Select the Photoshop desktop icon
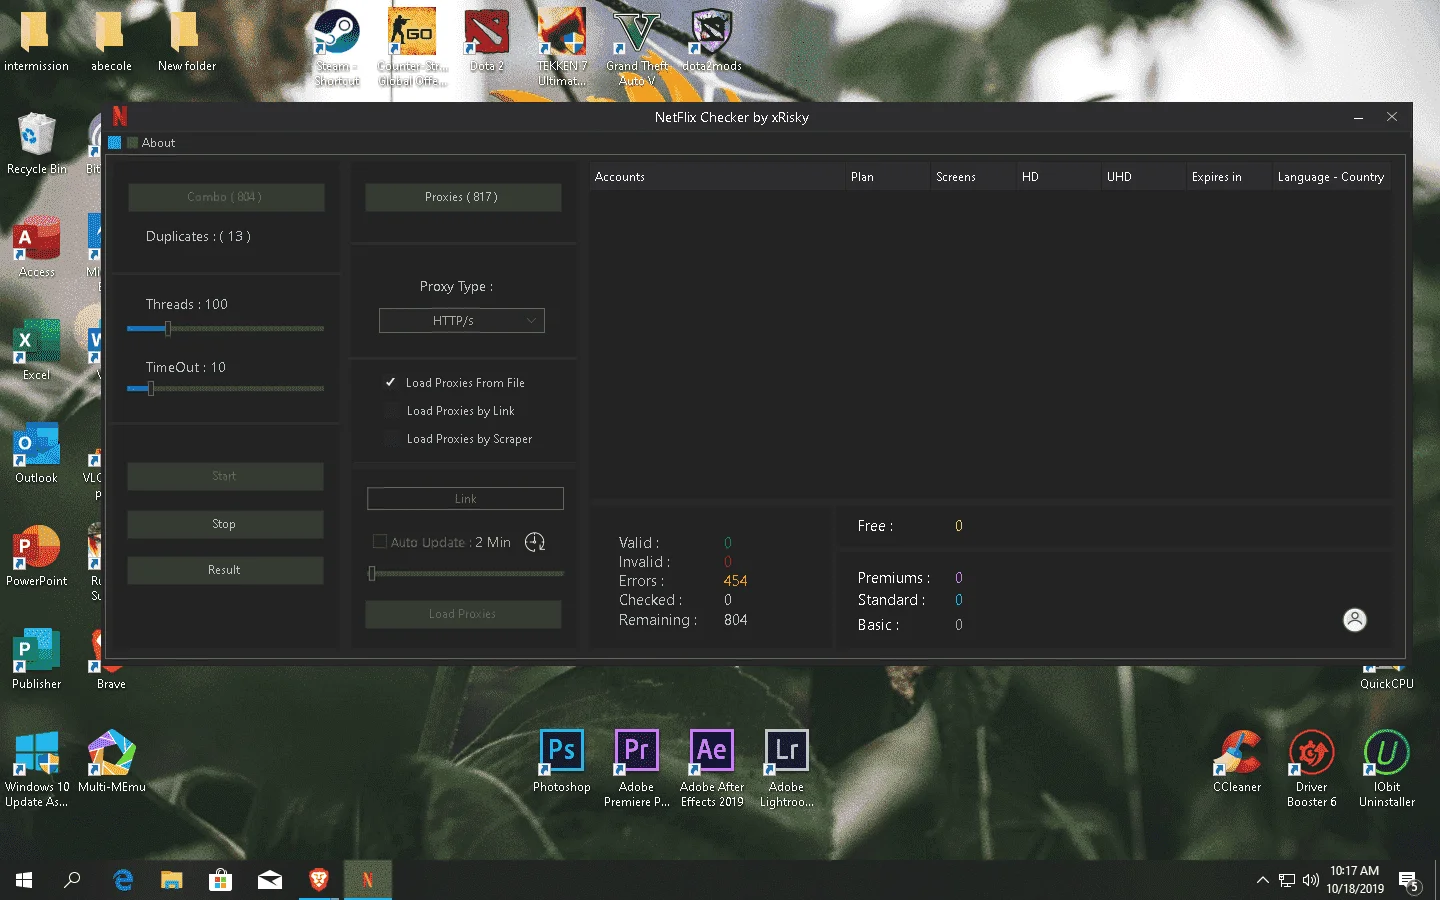 point(562,762)
